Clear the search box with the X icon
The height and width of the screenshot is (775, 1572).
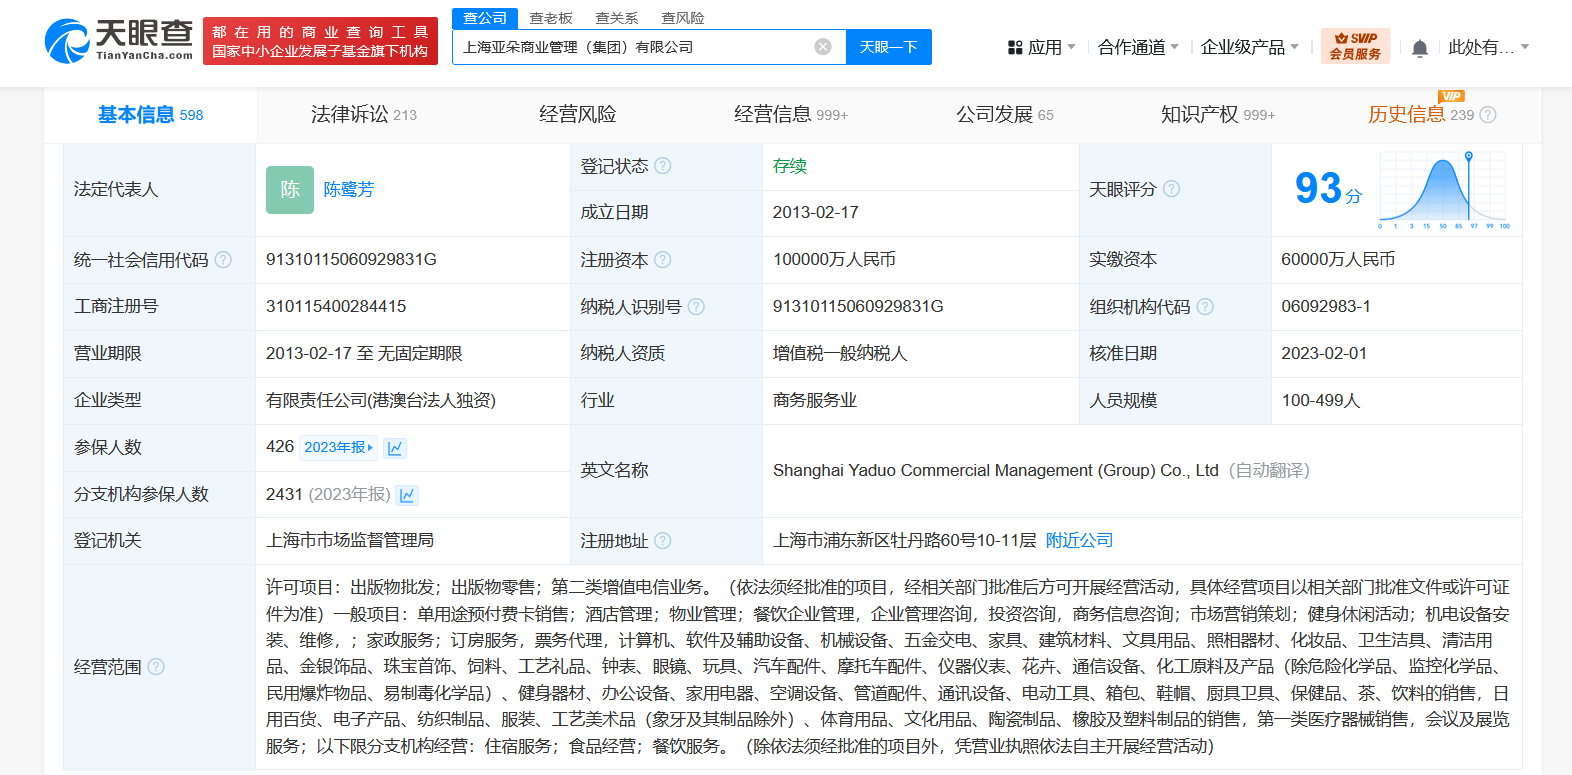tap(823, 47)
